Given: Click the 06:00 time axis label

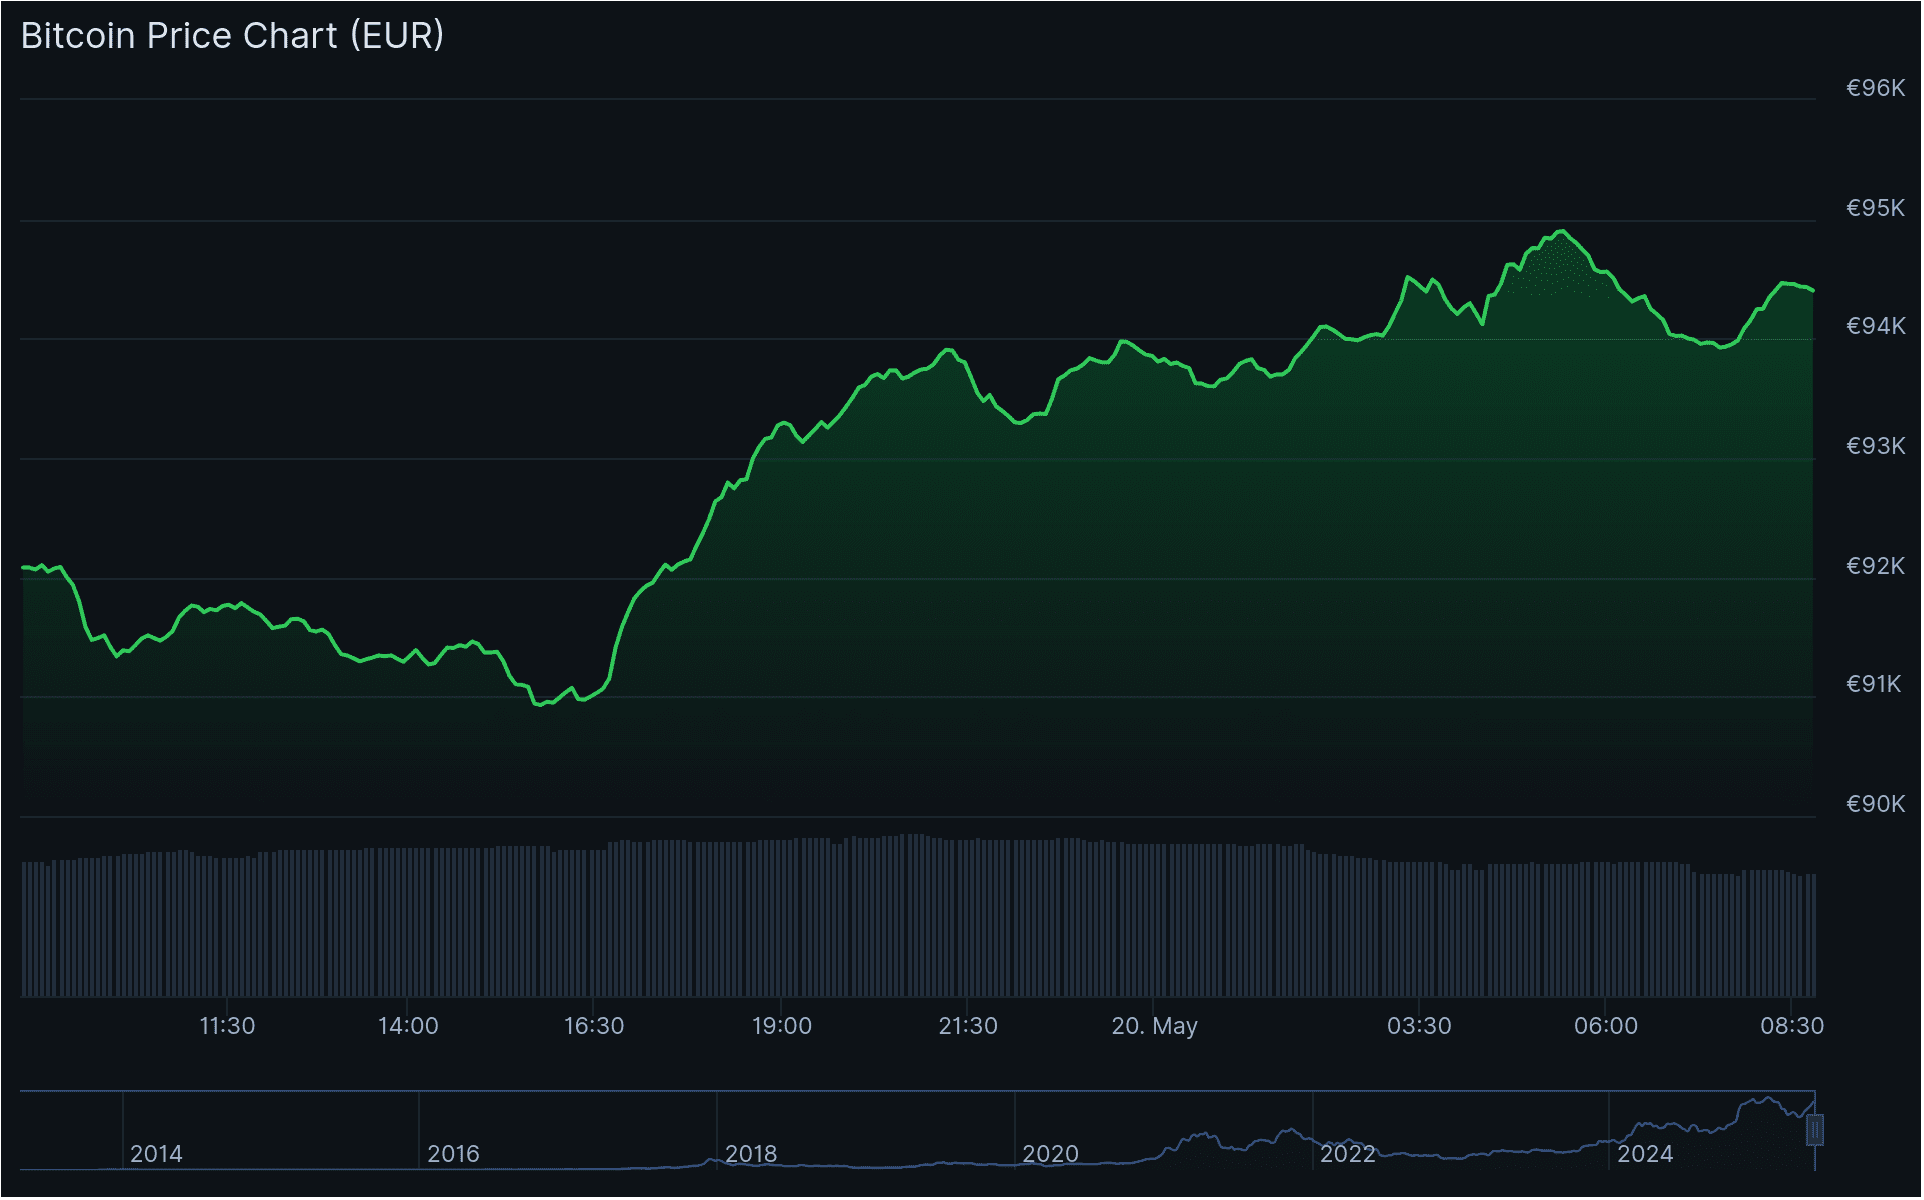Looking at the screenshot, I should [x=1608, y=1027].
